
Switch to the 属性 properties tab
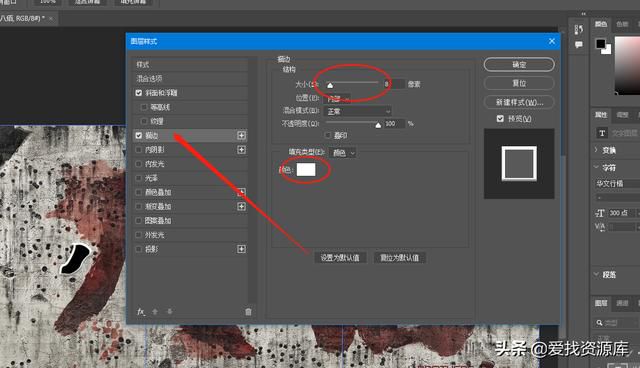[600, 115]
